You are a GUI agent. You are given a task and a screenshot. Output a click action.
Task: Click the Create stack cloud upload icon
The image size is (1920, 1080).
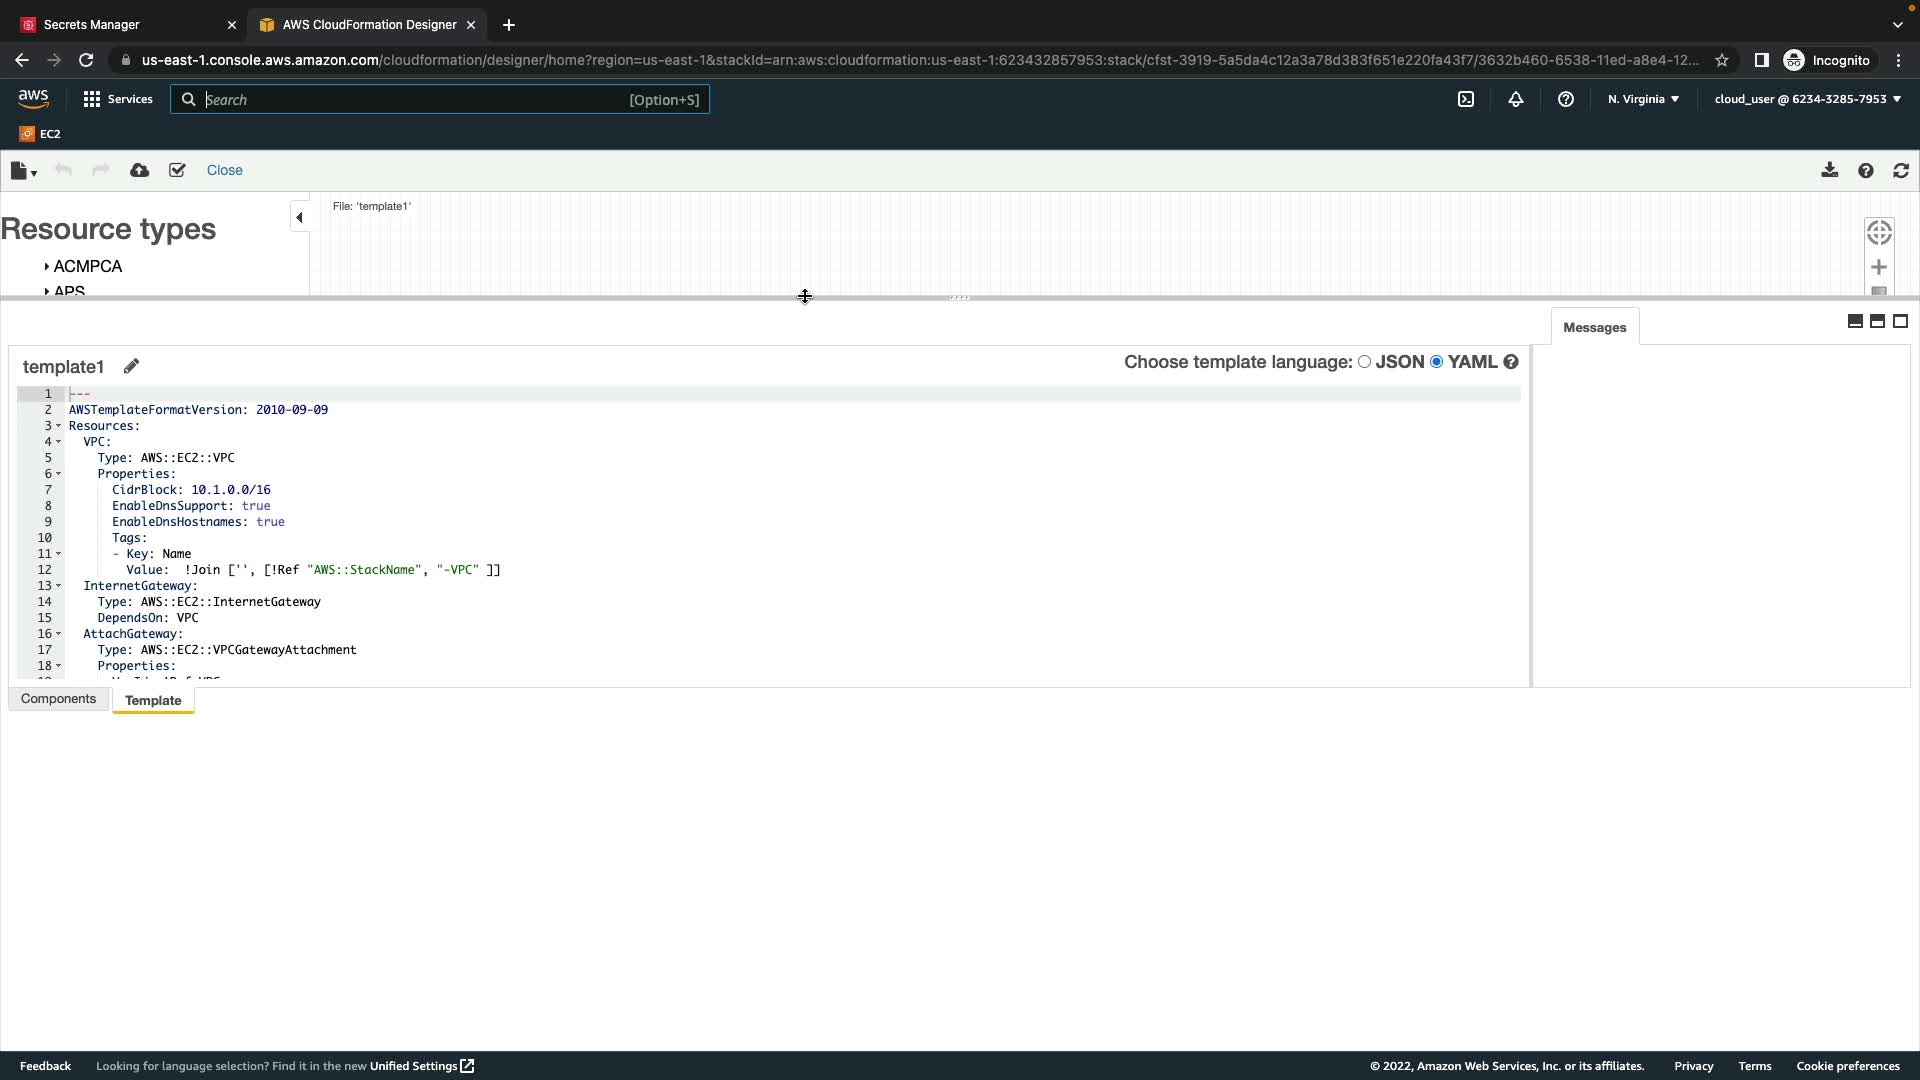[140, 170]
